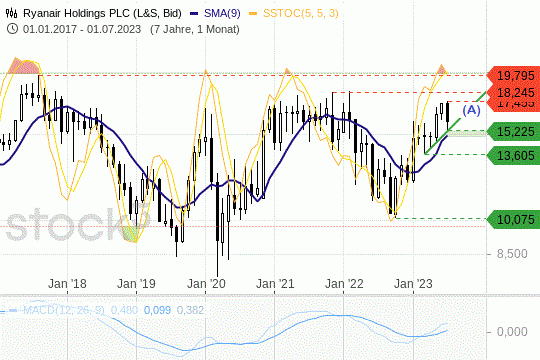The width and height of the screenshot is (540, 360).
Task: Select the Ryanair Holdings PLC title text
Action: tap(102, 13)
